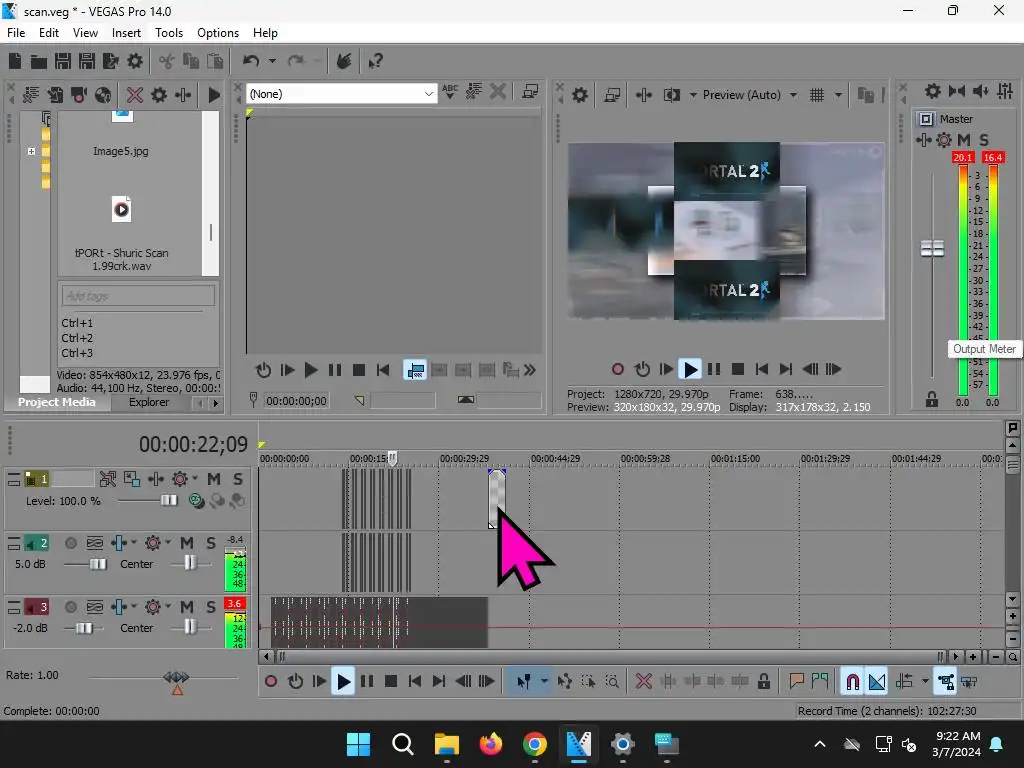Lock the Master fader channels

pyautogui.click(x=932, y=400)
